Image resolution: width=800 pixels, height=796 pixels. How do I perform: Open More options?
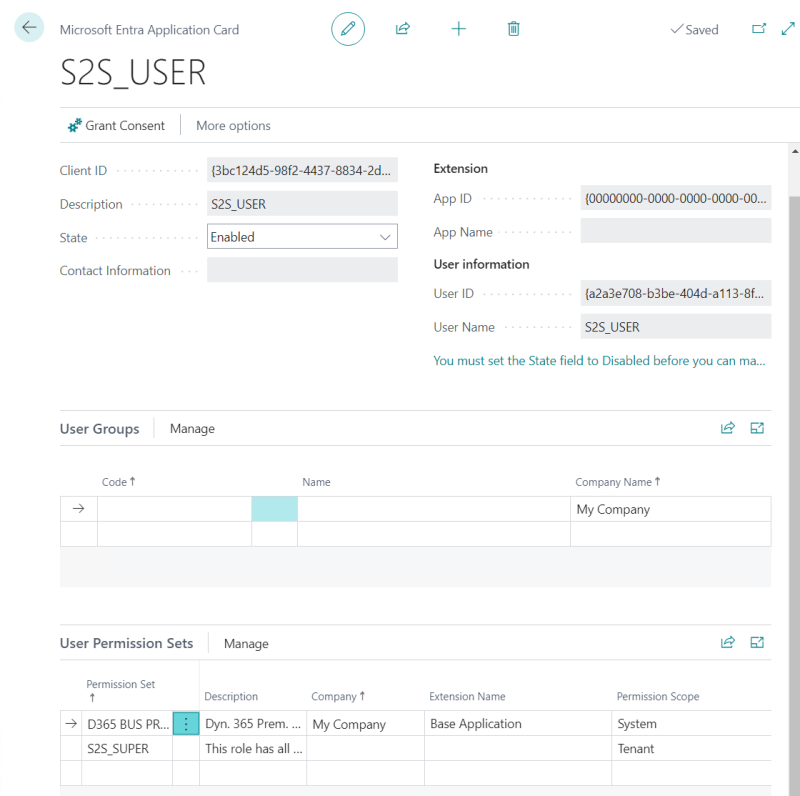pos(233,126)
